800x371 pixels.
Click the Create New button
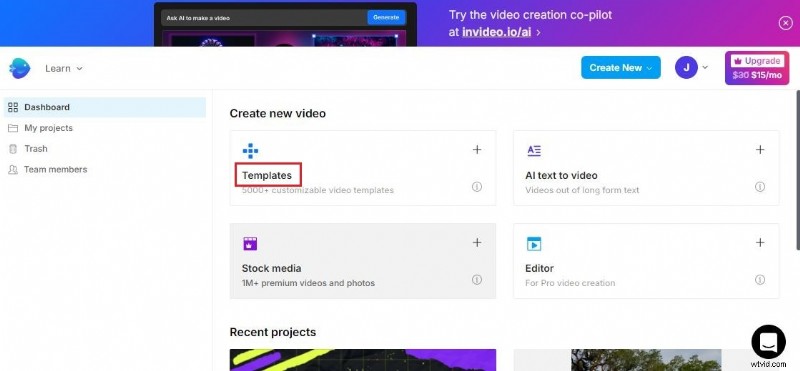coord(620,67)
